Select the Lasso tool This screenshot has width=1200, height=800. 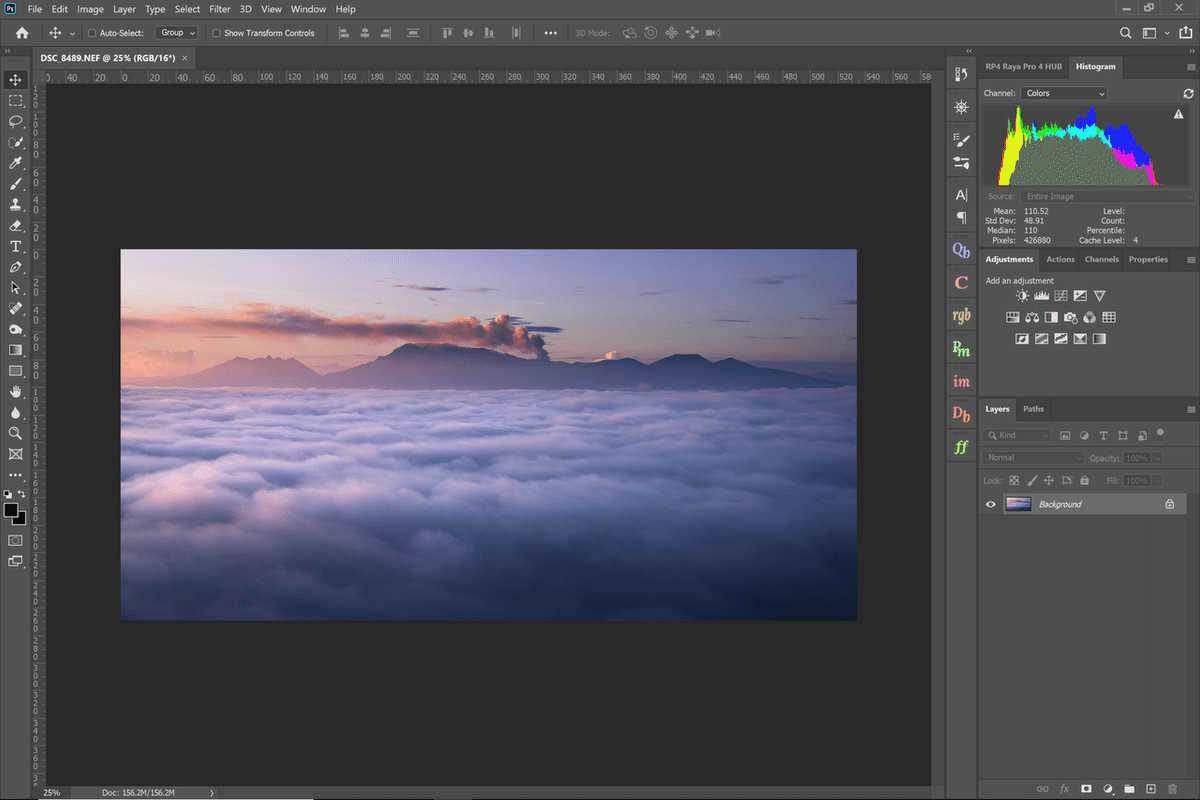coord(15,121)
